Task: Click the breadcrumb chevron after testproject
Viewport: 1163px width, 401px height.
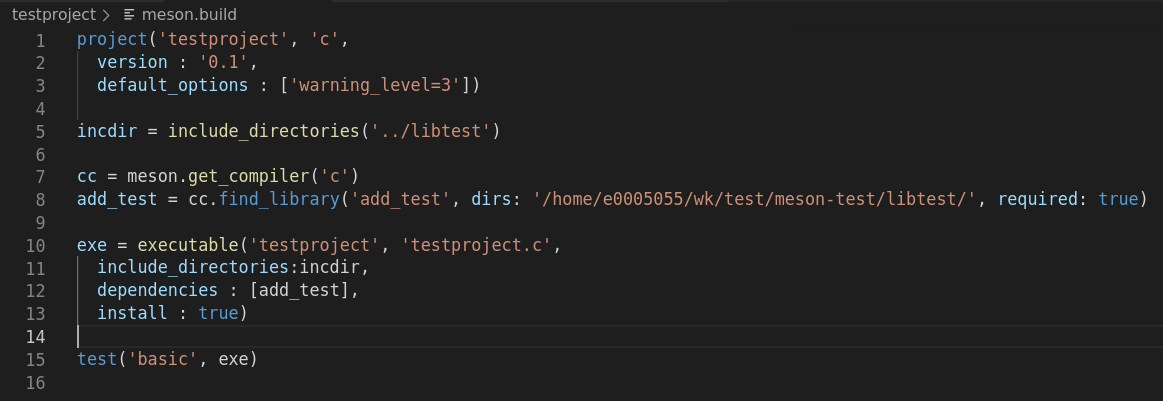Action: coord(106,15)
